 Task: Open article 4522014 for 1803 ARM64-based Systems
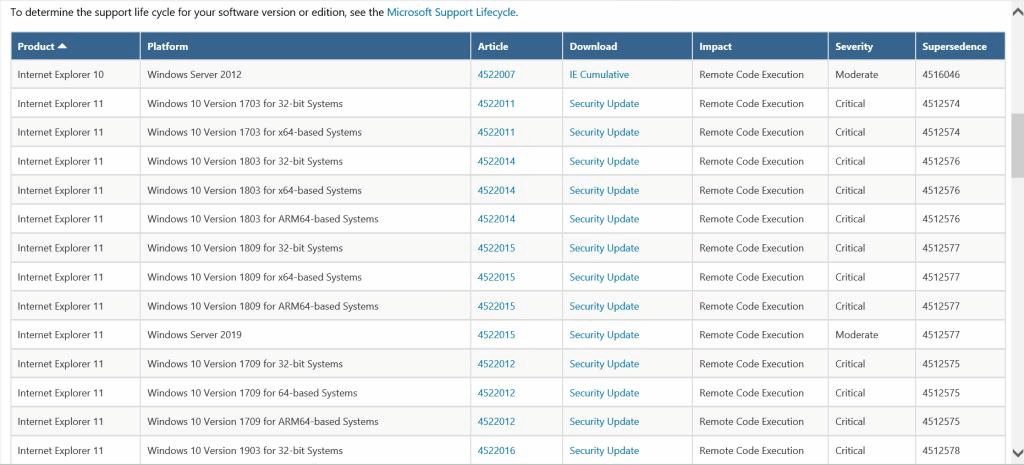[496, 219]
